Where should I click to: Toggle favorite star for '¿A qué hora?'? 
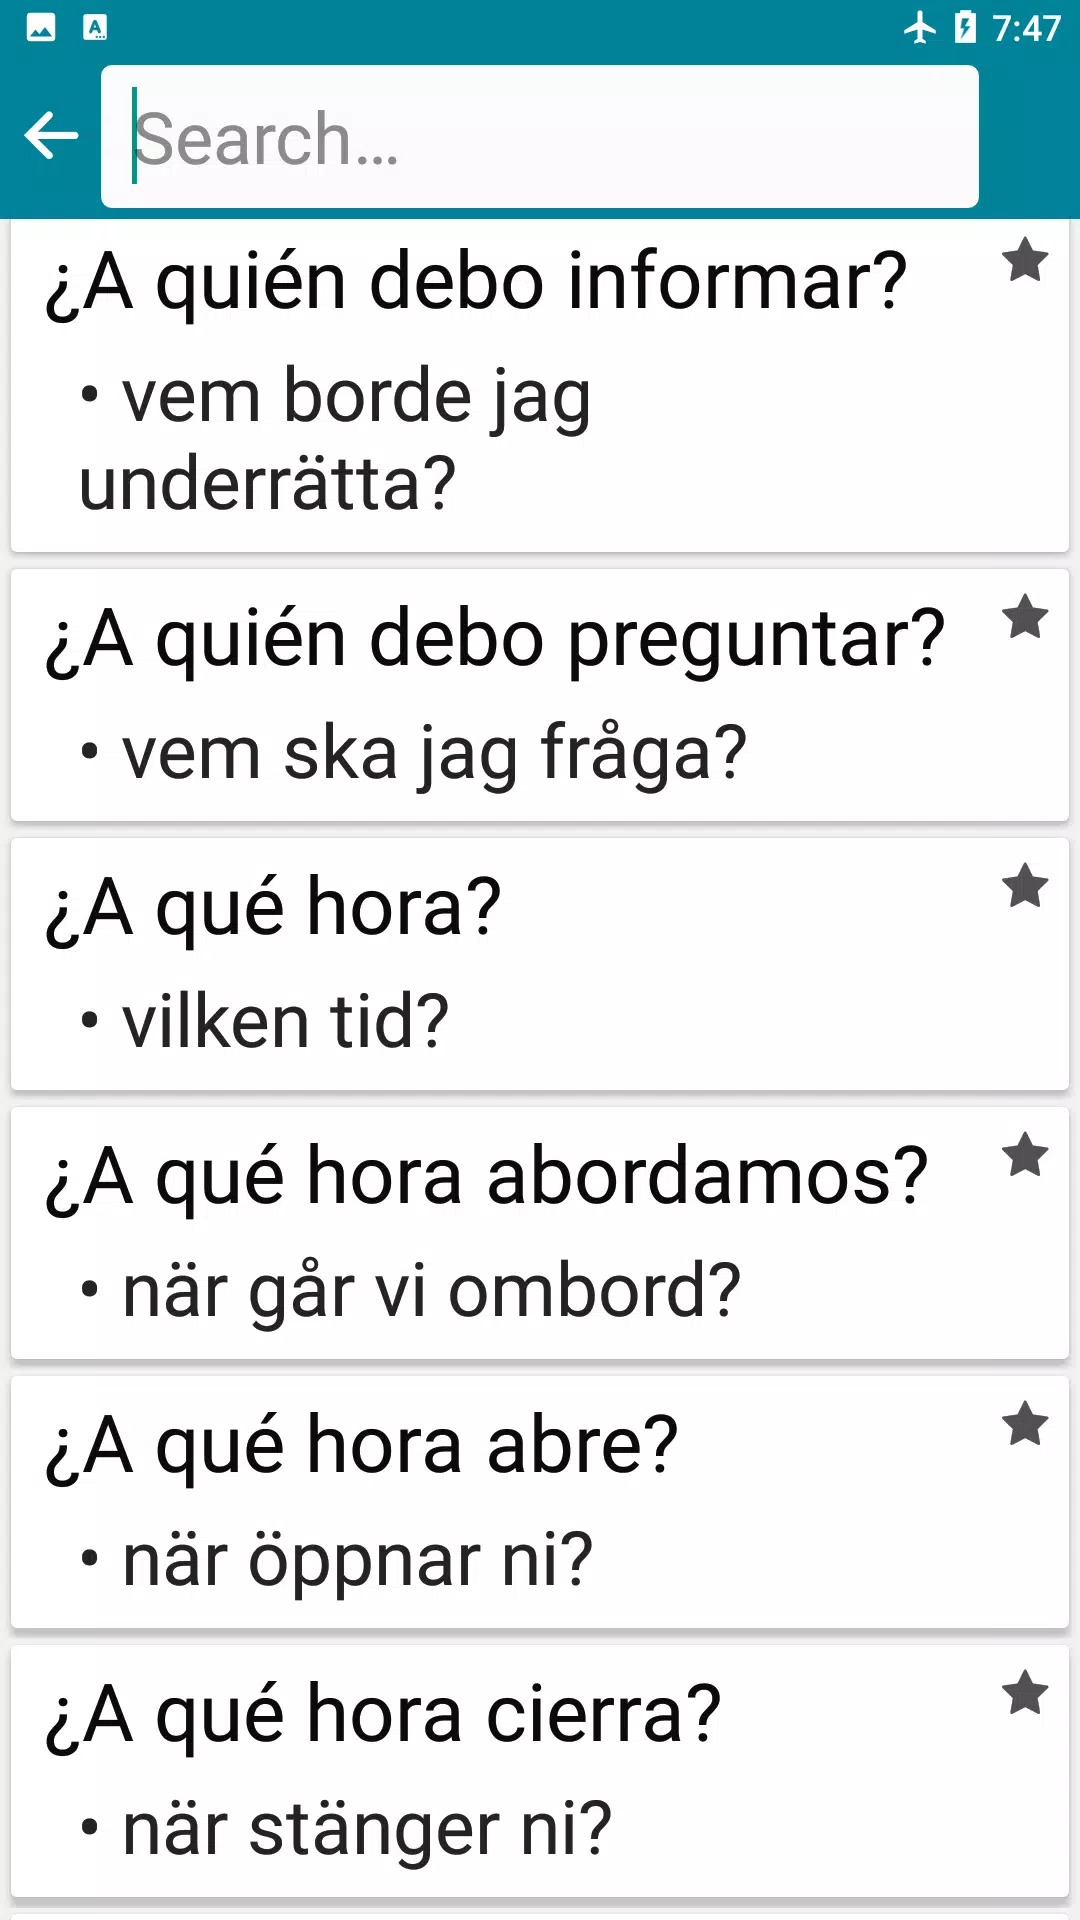1025,886
